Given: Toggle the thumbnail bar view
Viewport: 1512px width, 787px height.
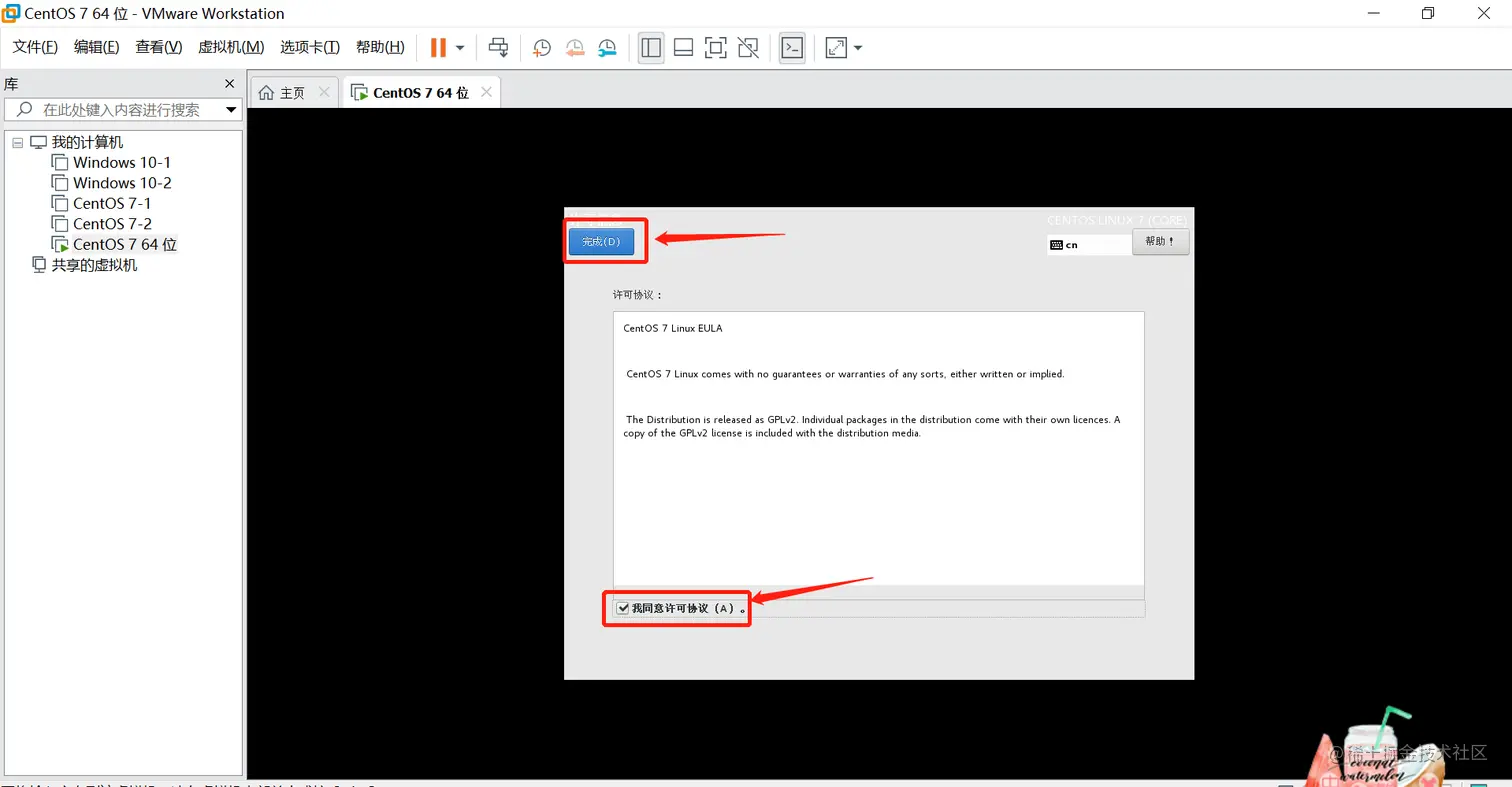Looking at the screenshot, I should [684, 47].
